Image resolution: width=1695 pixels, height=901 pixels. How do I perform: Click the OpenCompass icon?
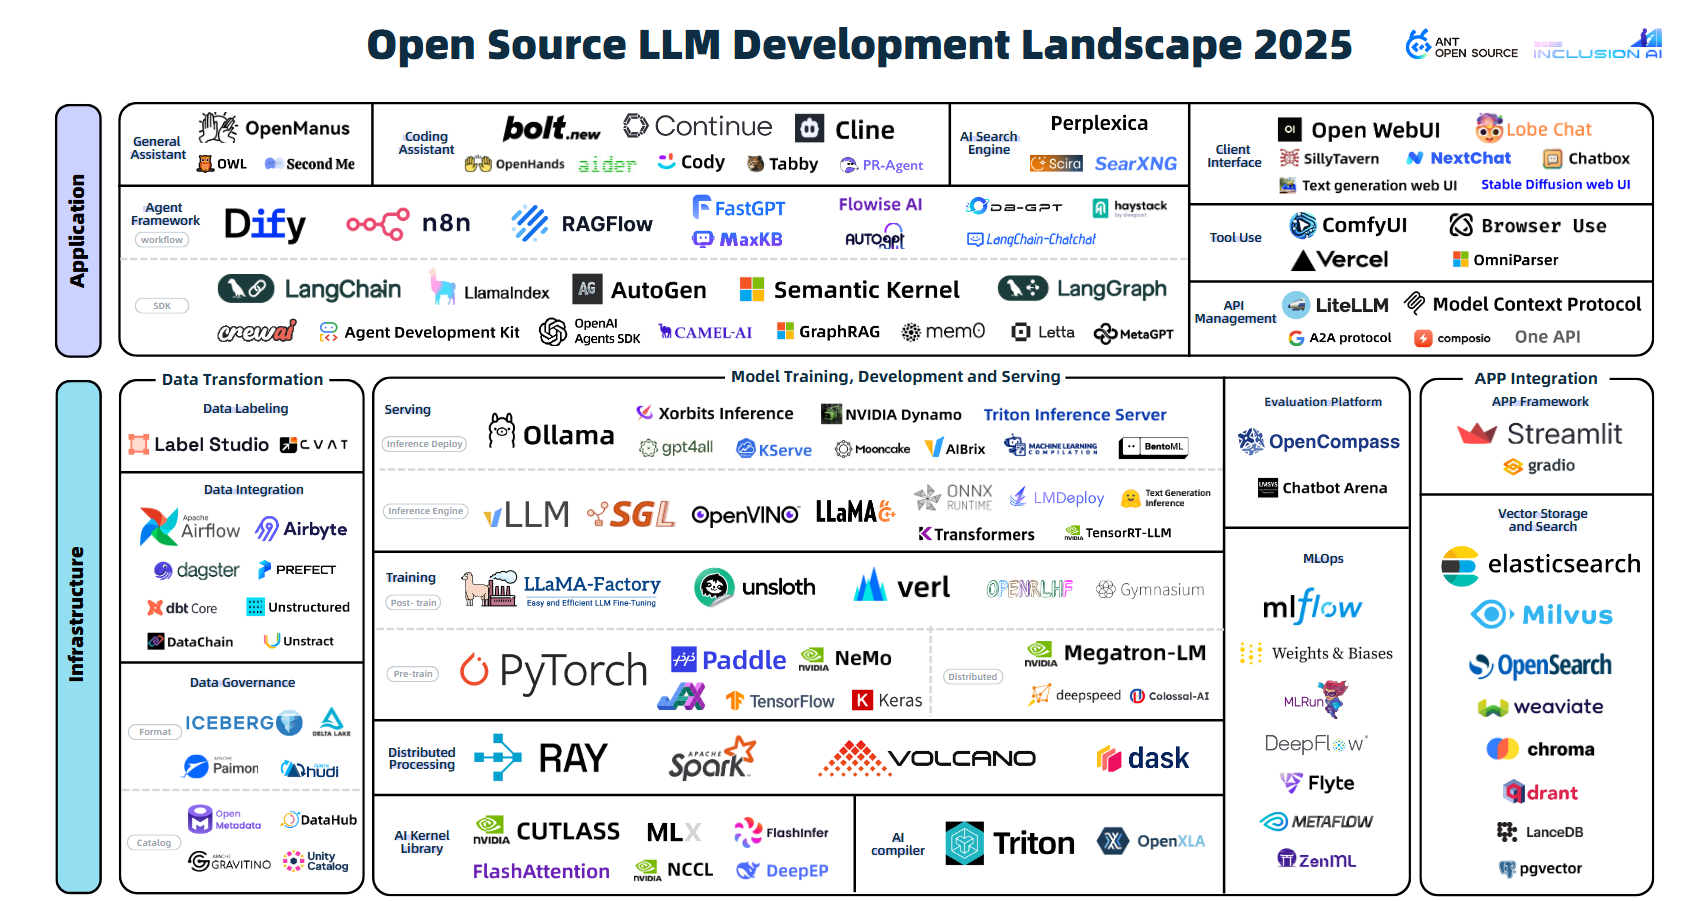1251,441
